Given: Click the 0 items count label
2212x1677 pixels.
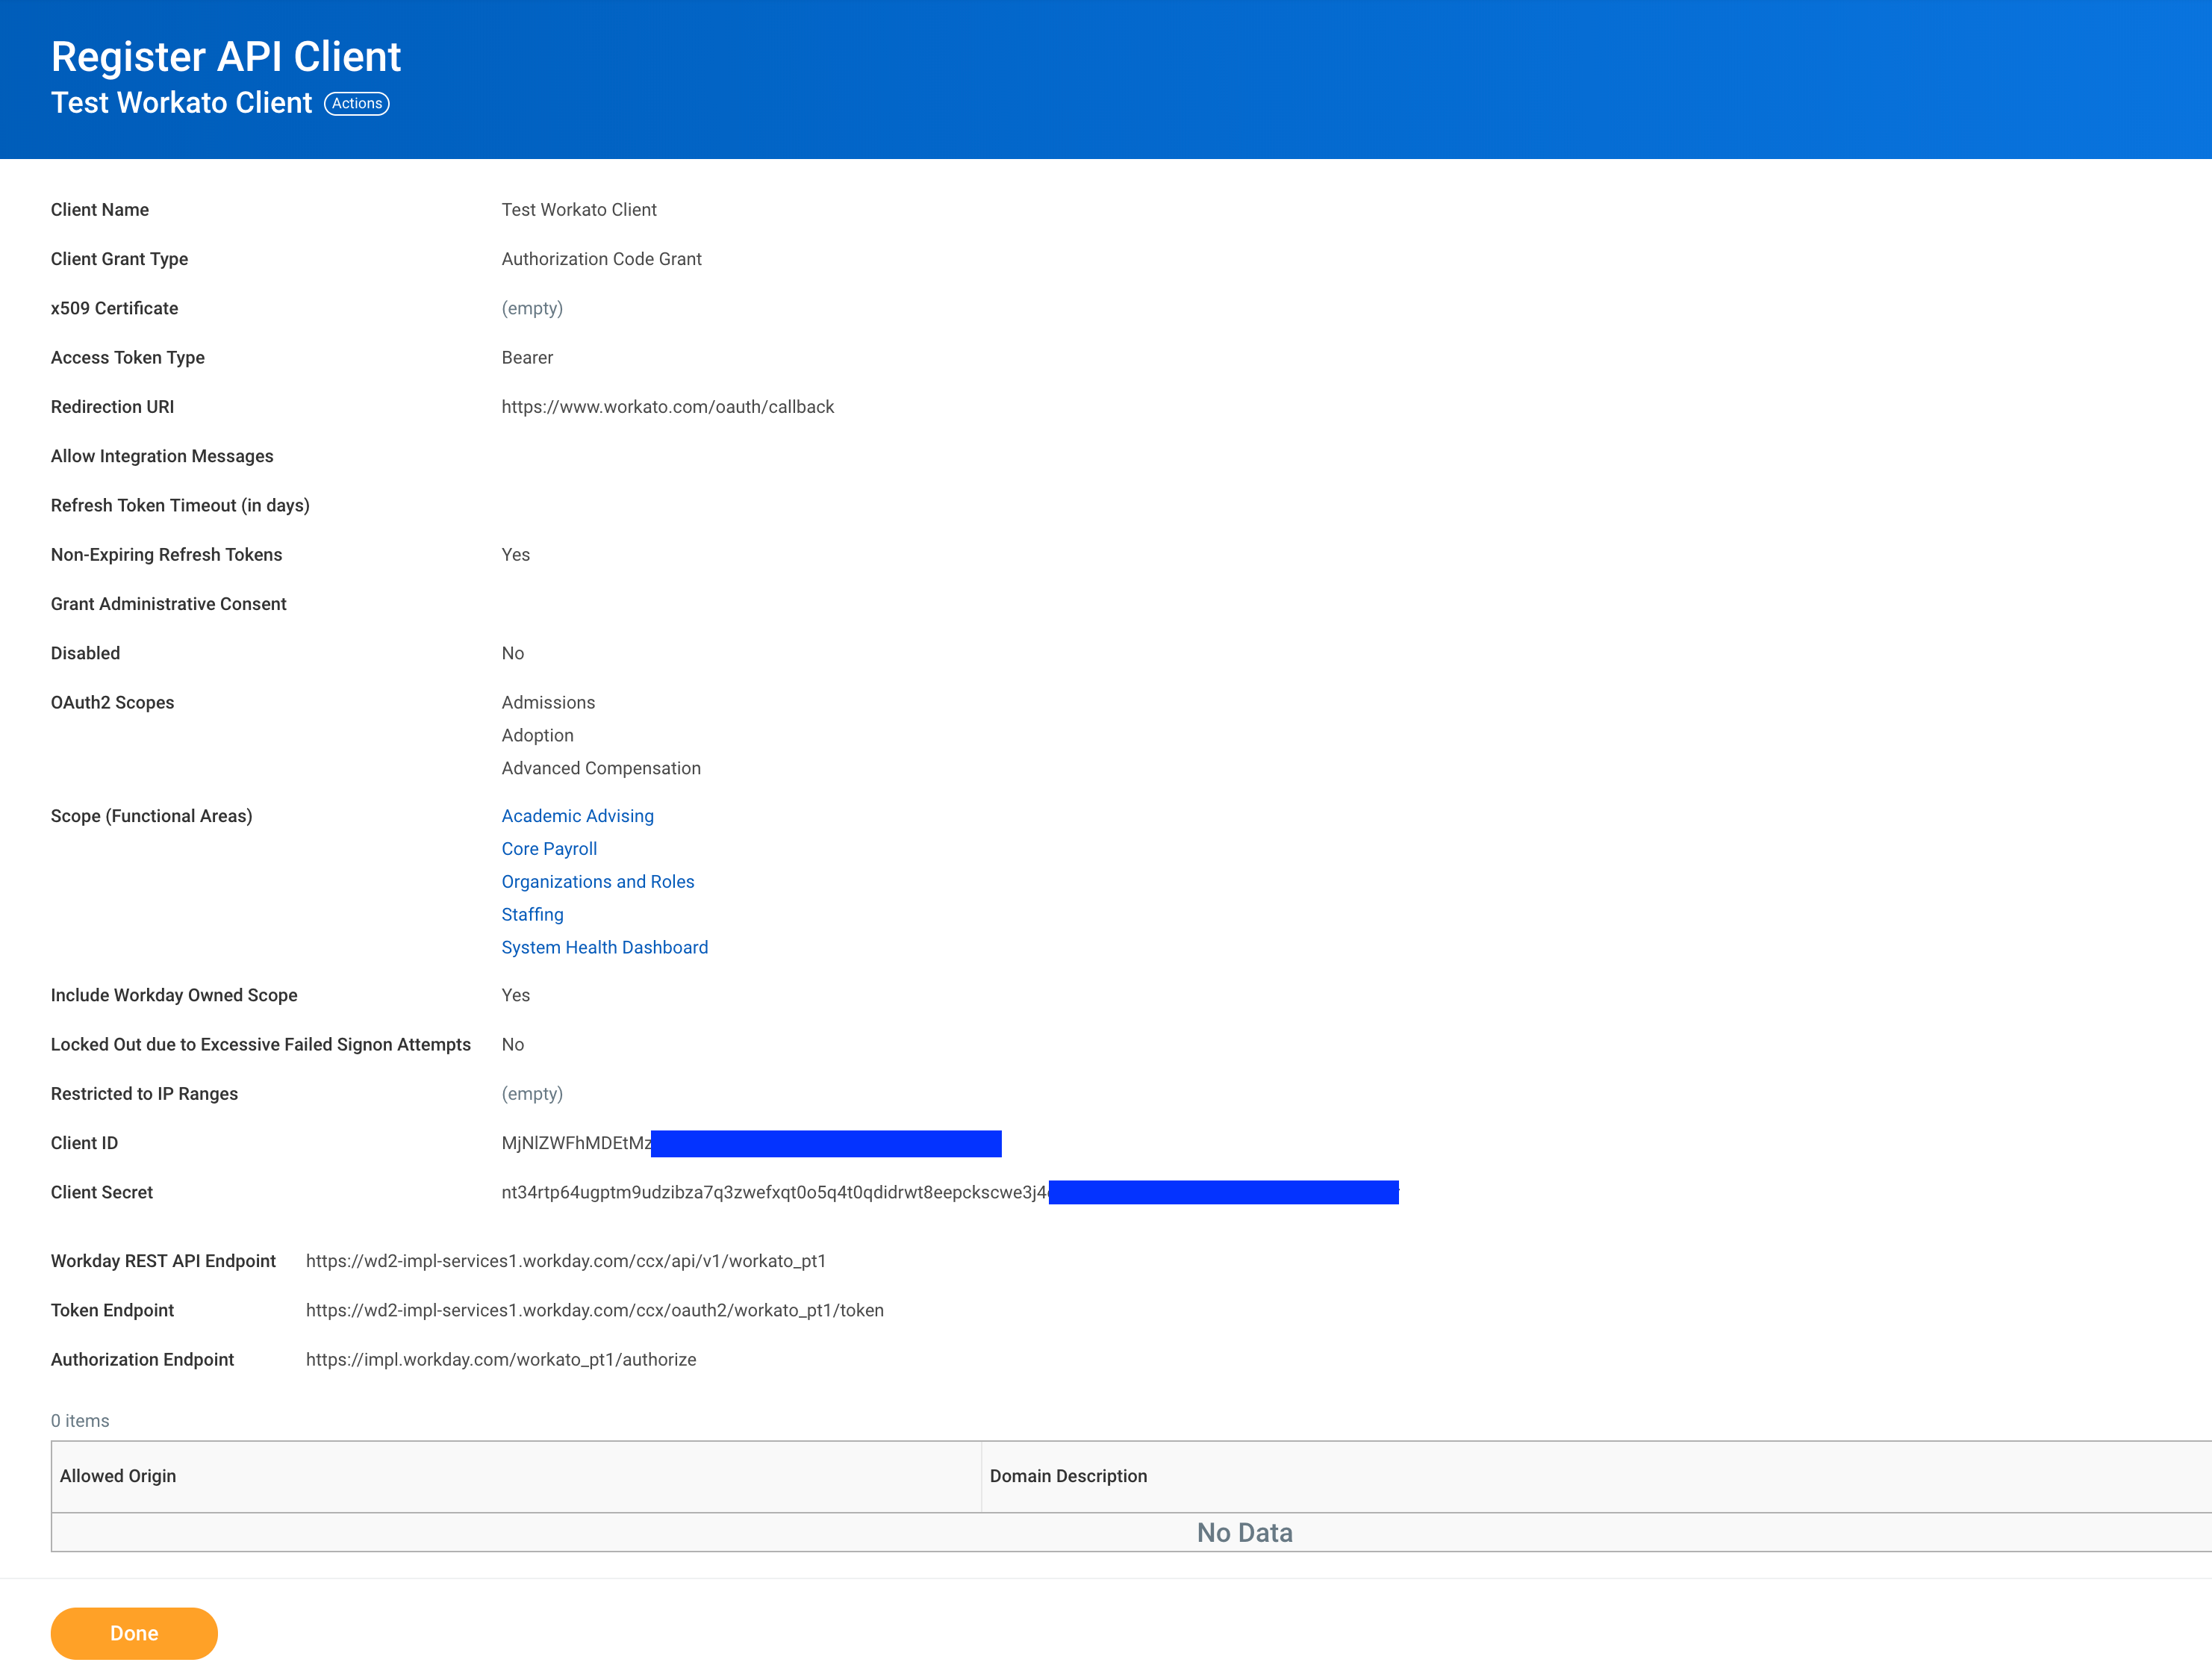Looking at the screenshot, I should pyautogui.click(x=80, y=1421).
